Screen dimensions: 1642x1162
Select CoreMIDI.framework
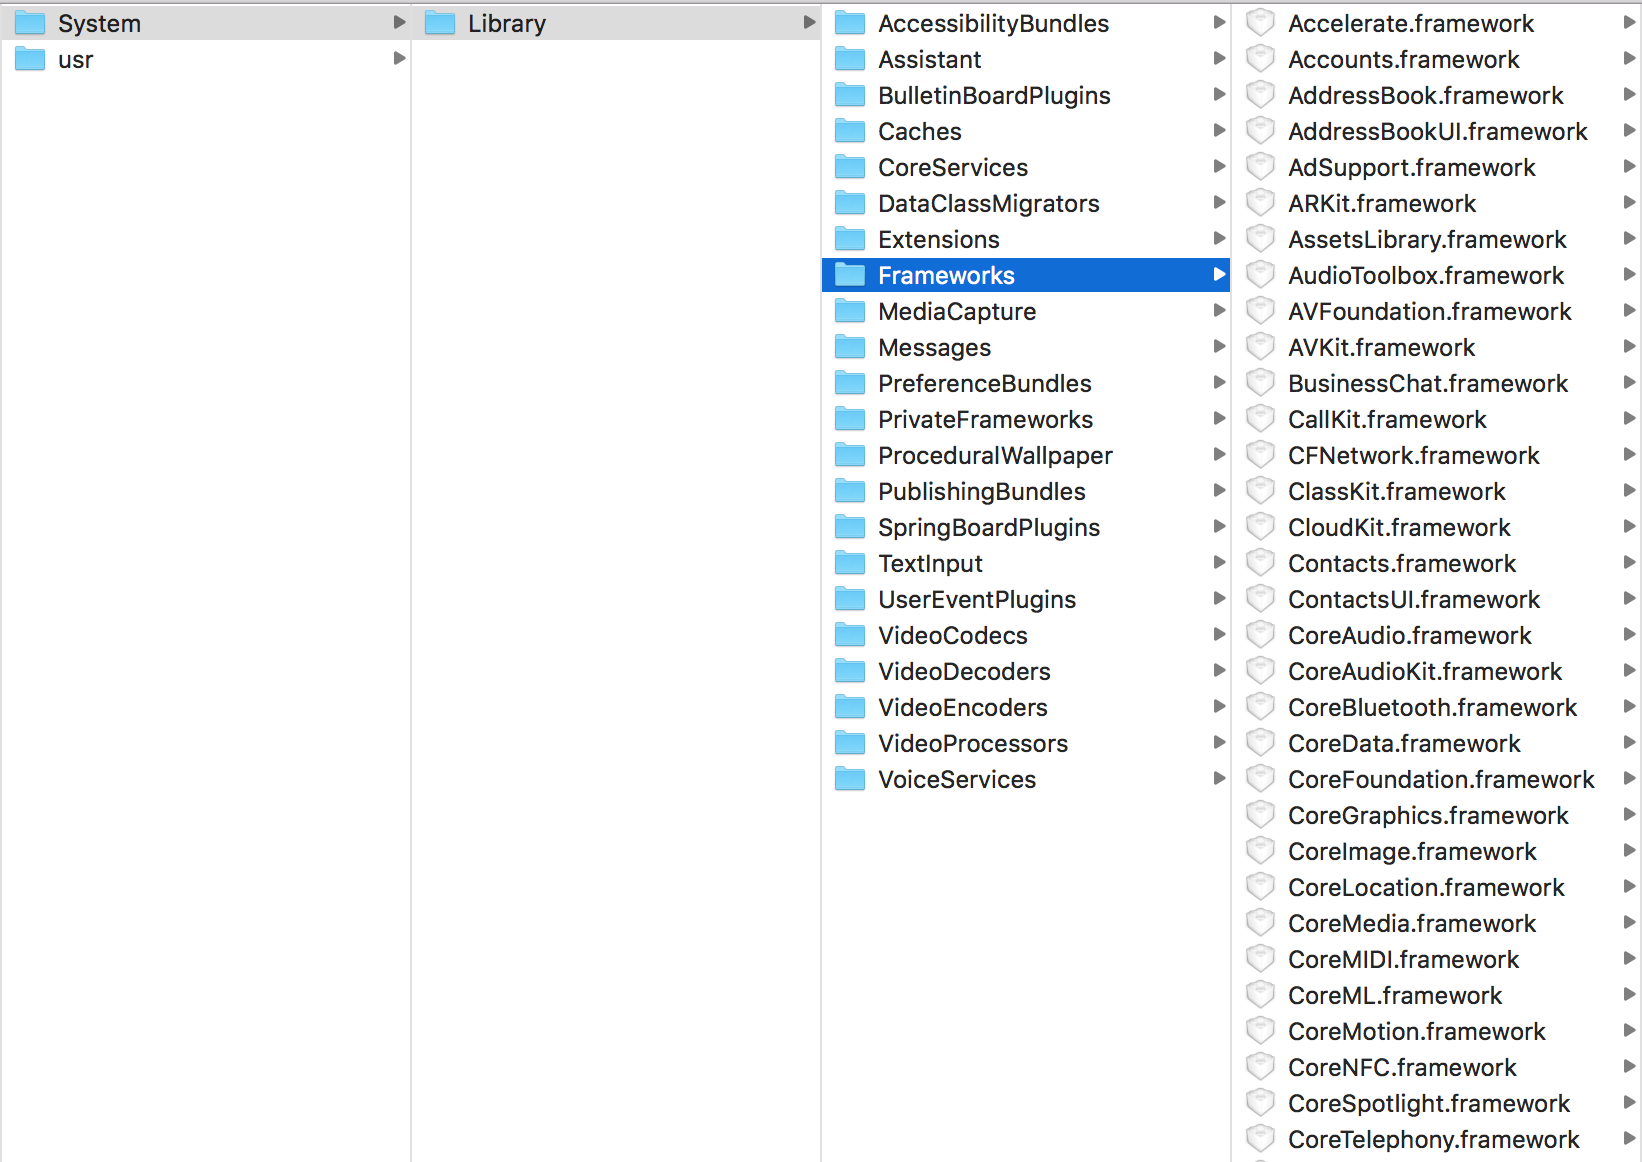[x=1437, y=959]
